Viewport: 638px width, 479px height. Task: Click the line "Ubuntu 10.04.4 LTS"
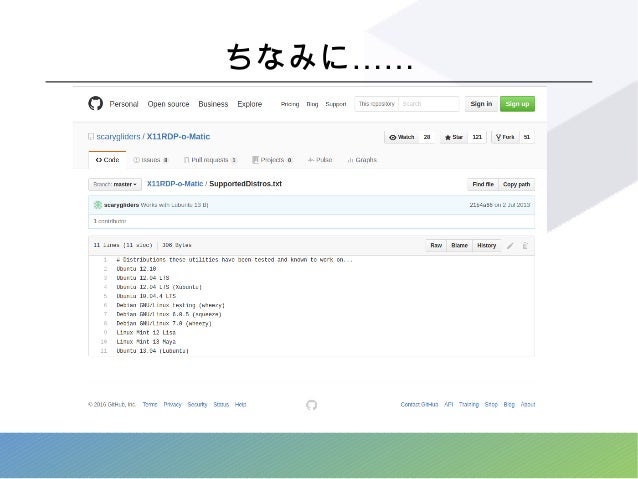point(146,296)
